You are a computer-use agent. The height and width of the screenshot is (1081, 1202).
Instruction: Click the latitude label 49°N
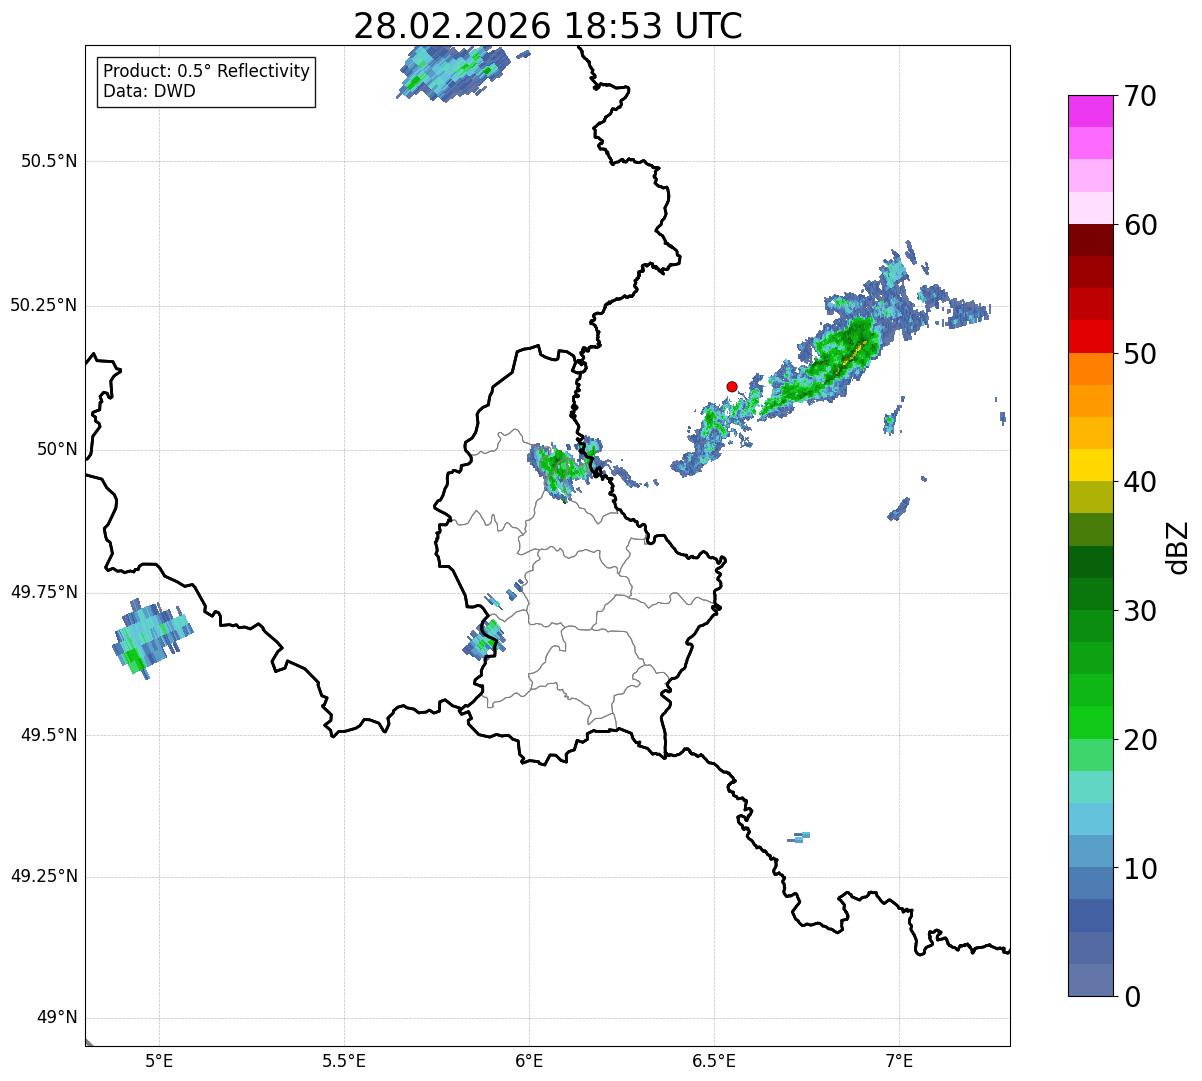pyautogui.click(x=57, y=1018)
